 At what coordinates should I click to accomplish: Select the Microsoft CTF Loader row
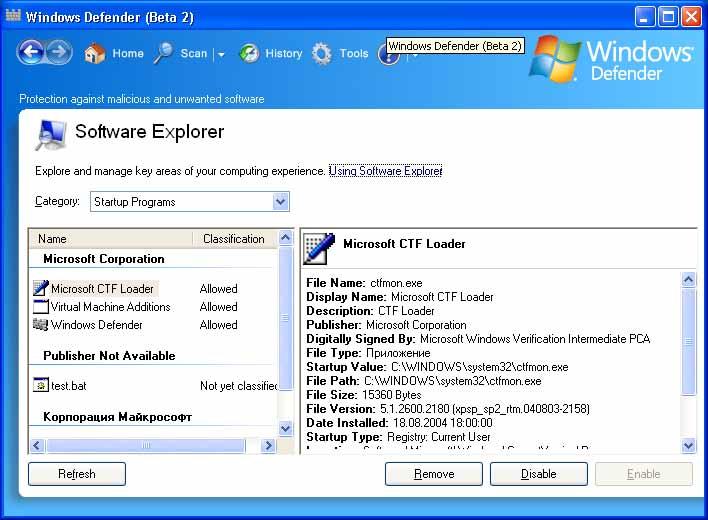153,288
